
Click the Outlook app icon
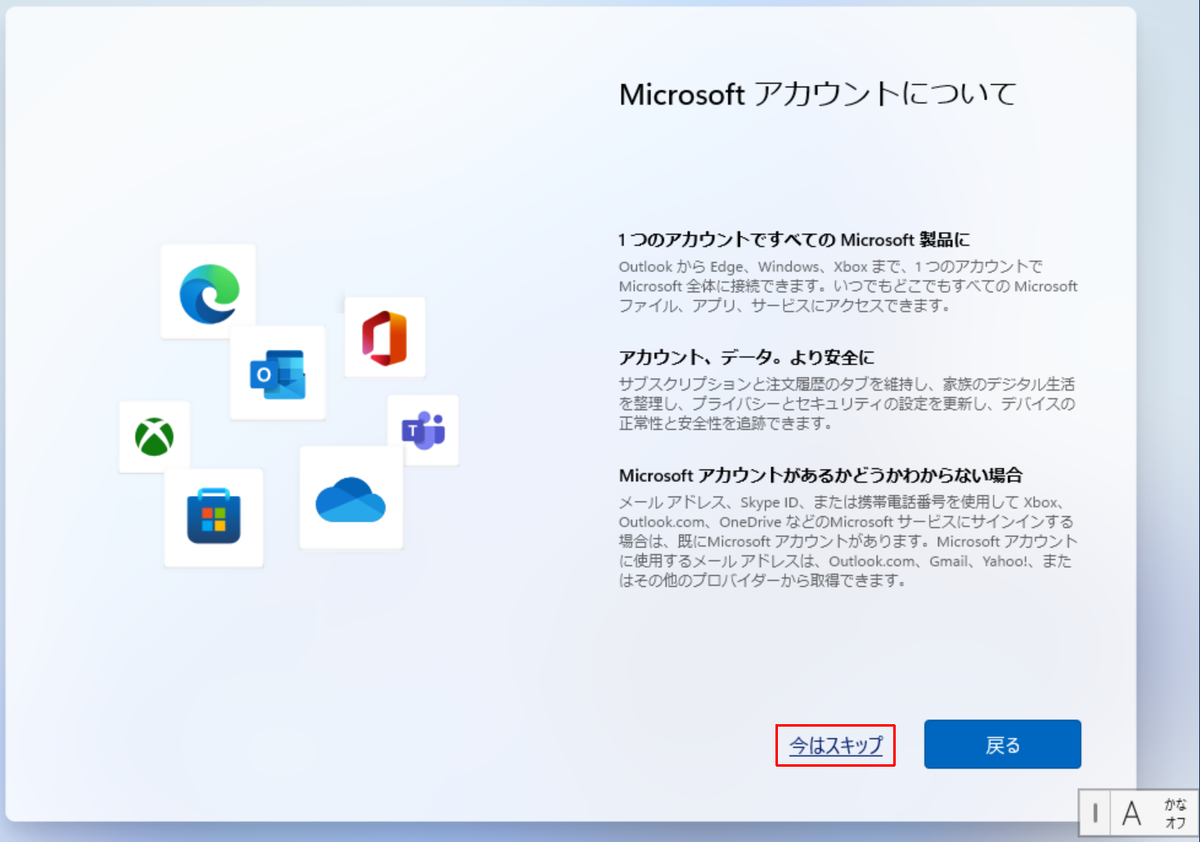(278, 372)
